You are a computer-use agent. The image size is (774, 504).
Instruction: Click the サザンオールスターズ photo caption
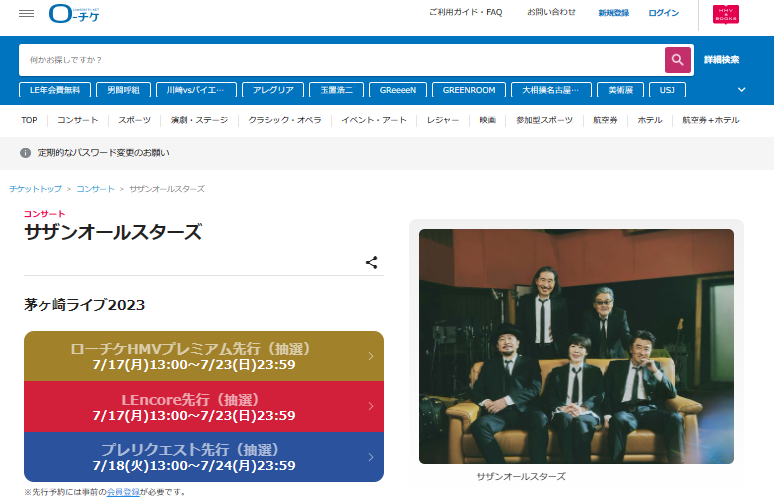click(521, 476)
